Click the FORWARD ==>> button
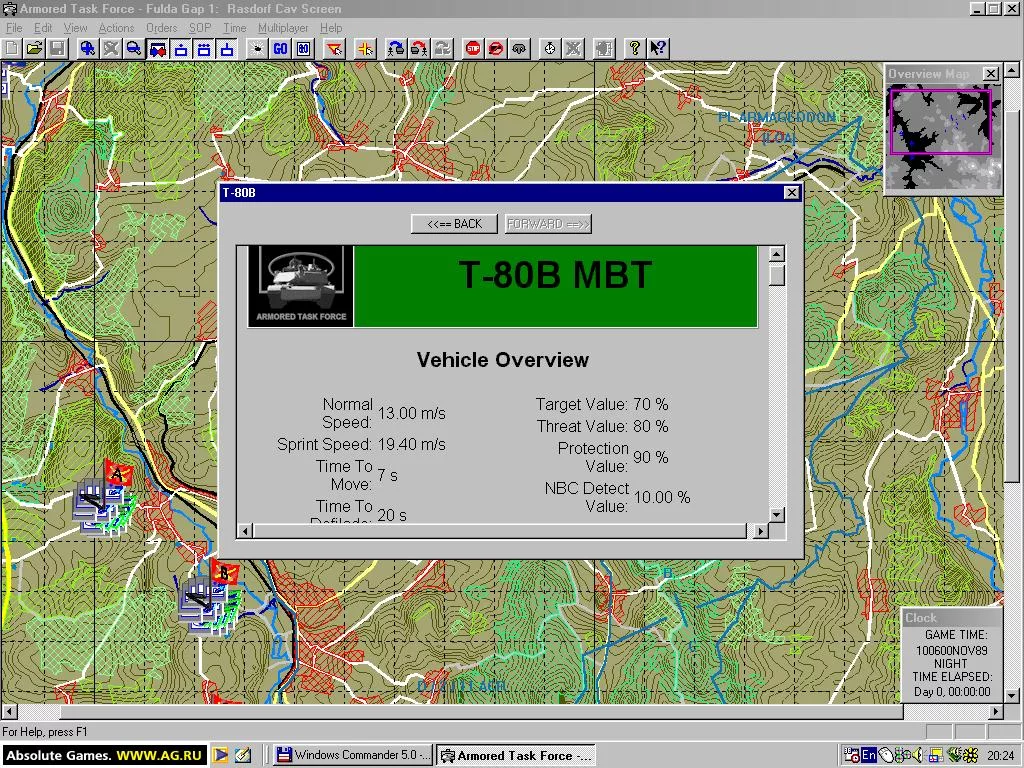Image resolution: width=1024 pixels, height=768 pixels. coord(548,224)
